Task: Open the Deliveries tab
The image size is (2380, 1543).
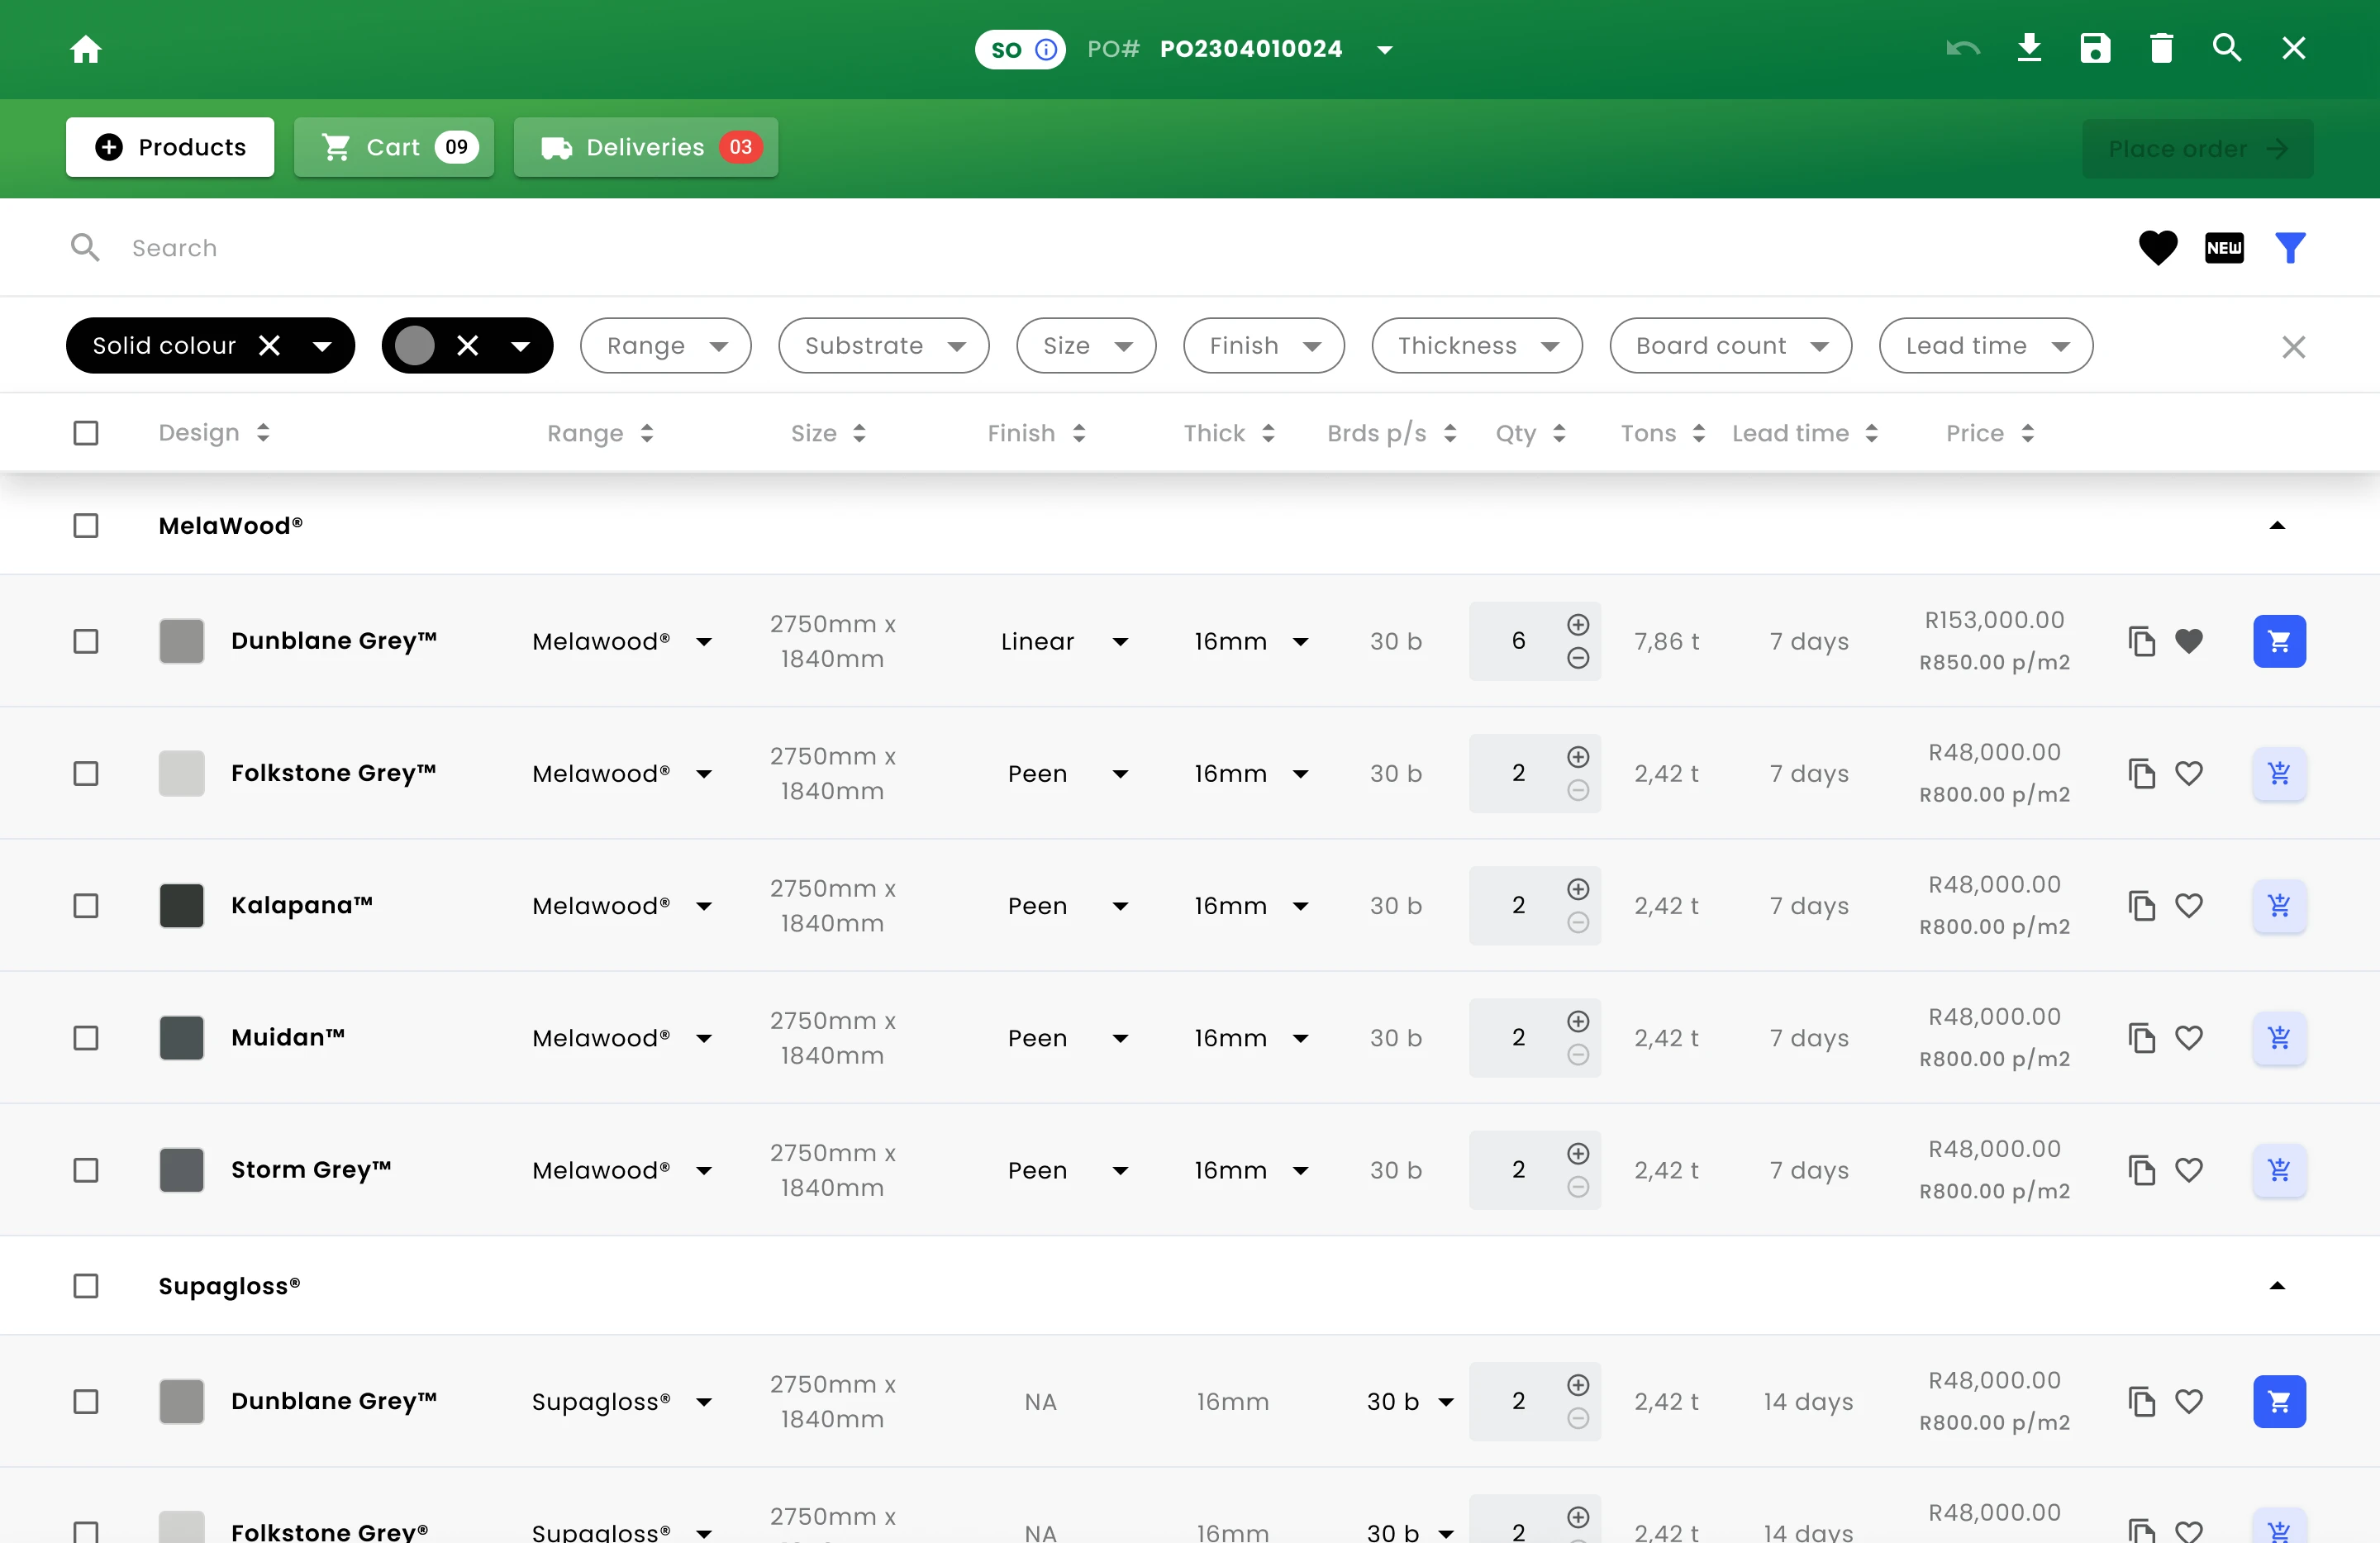Action: tap(646, 148)
